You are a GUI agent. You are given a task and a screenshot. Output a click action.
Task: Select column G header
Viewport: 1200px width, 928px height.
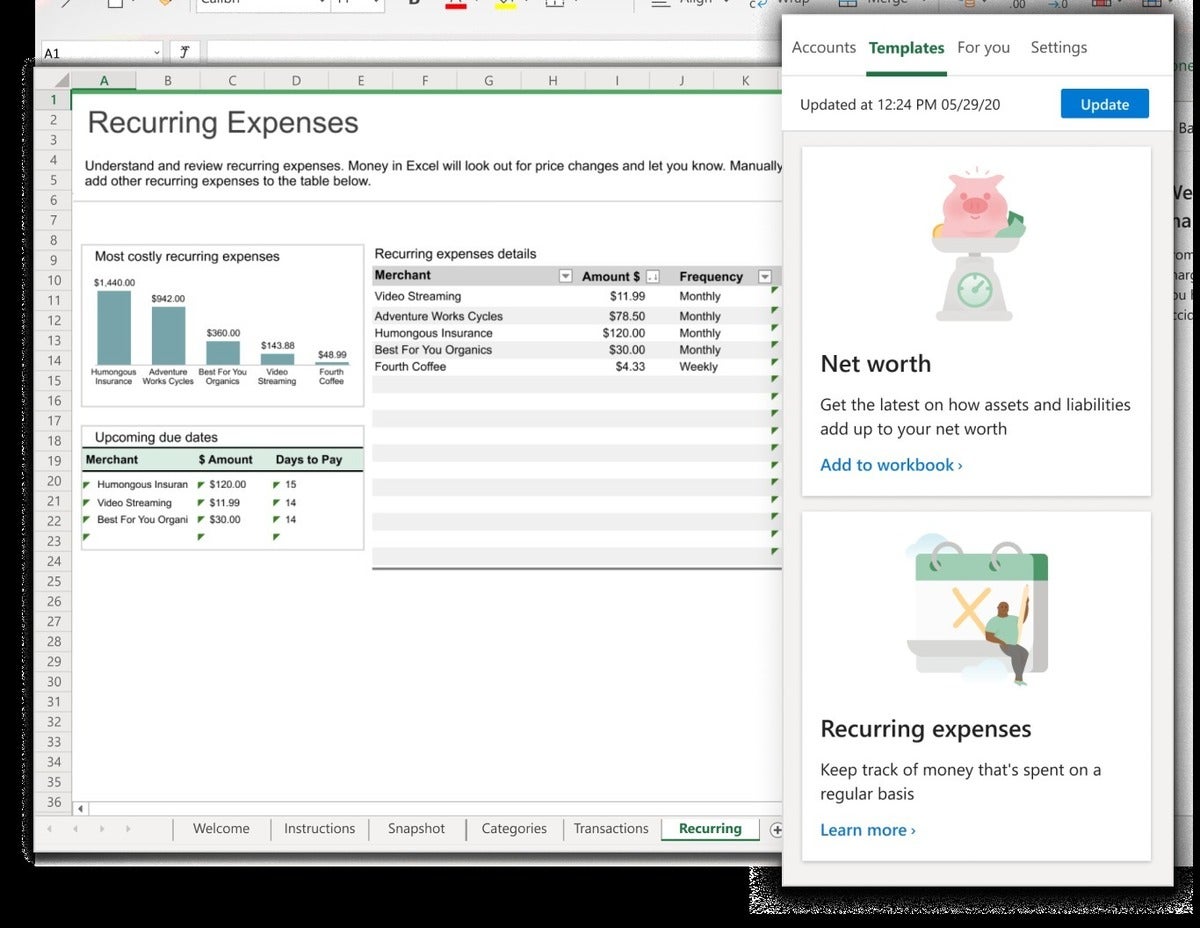click(x=488, y=81)
